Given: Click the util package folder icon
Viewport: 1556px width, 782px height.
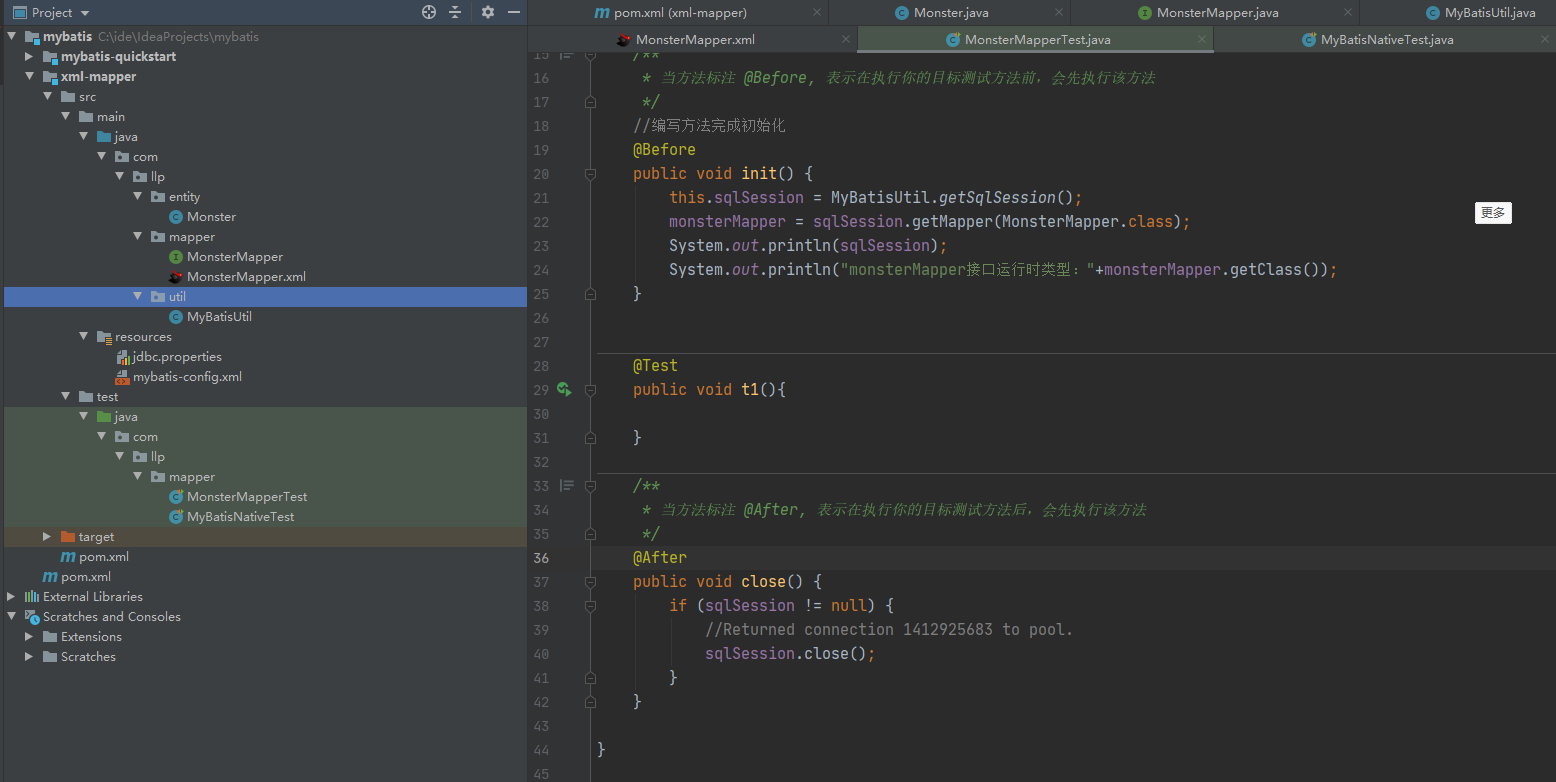Looking at the screenshot, I should pyautogui.click(x=158, y=296).
